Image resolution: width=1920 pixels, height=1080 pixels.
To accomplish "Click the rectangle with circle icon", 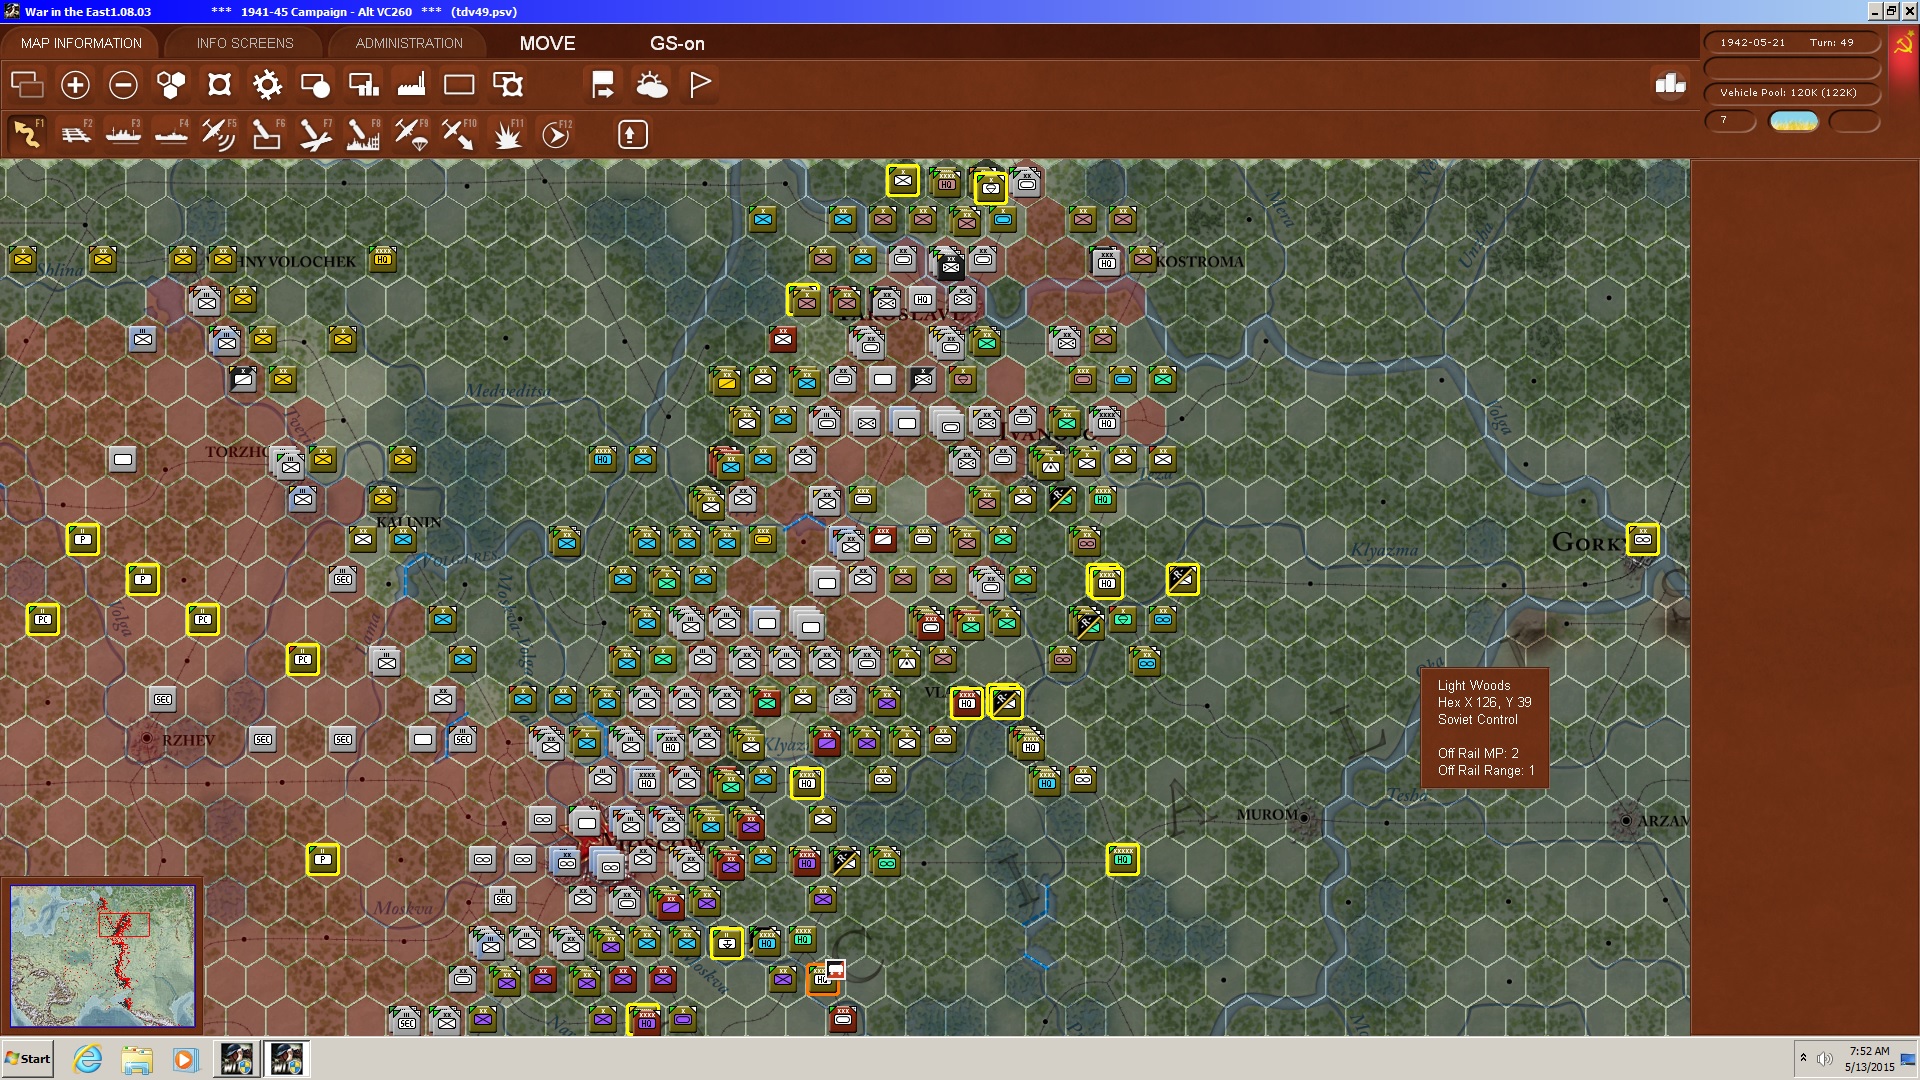I will (315, 85).
